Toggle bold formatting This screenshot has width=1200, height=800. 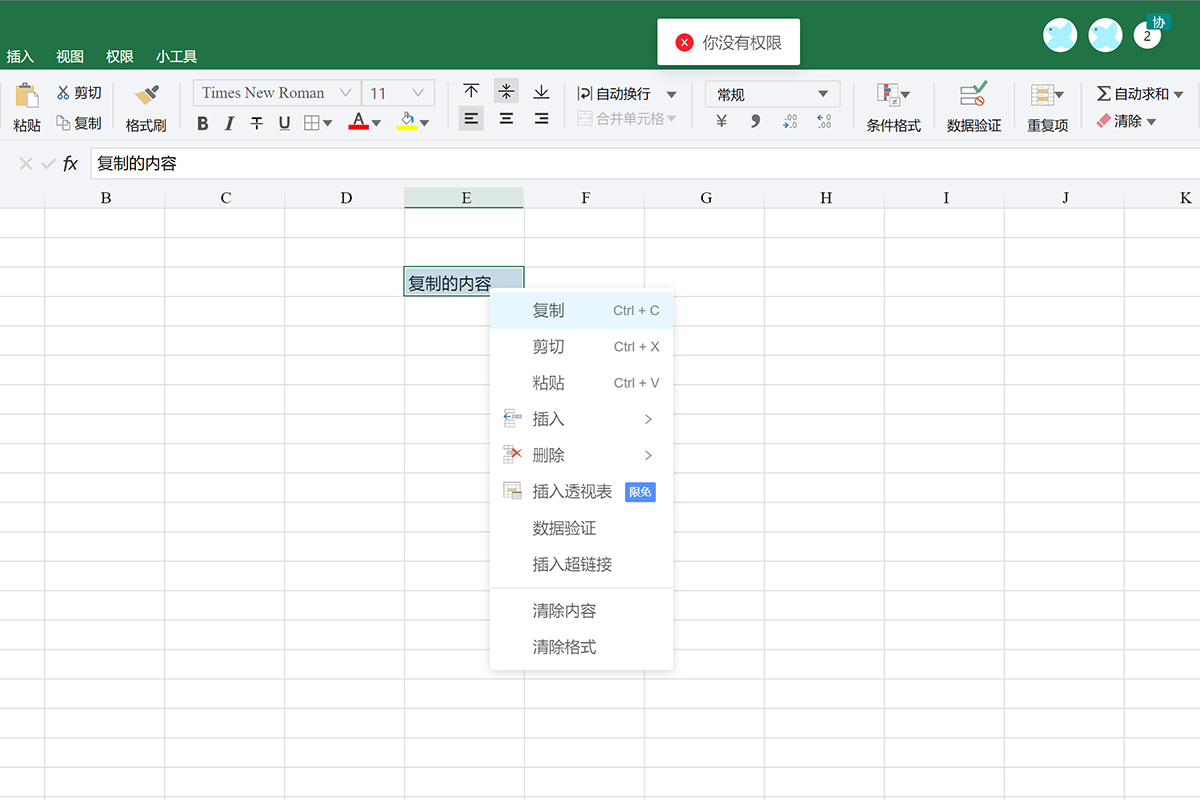203,123
